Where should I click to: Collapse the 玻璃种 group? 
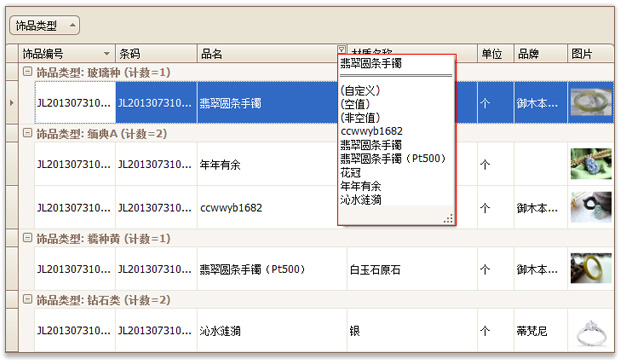click(27, 72)
